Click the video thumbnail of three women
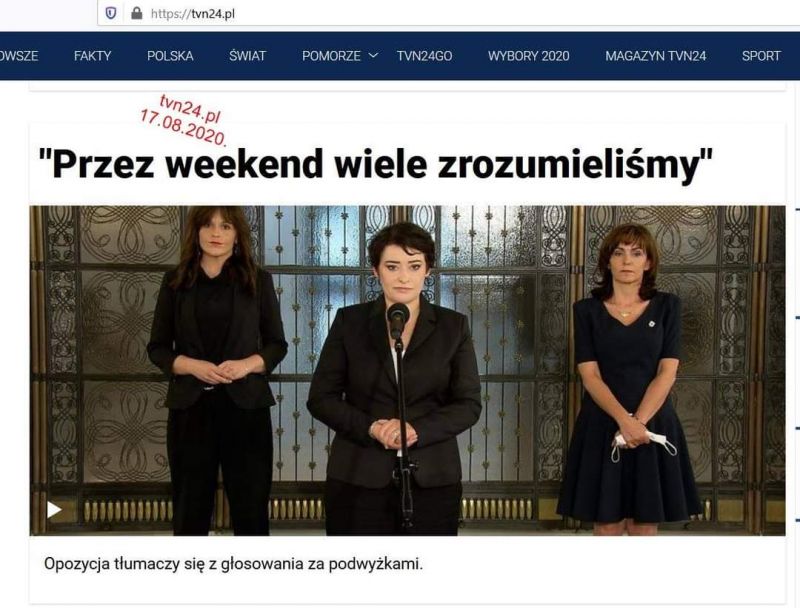The image size is (800, 608). 407,370
